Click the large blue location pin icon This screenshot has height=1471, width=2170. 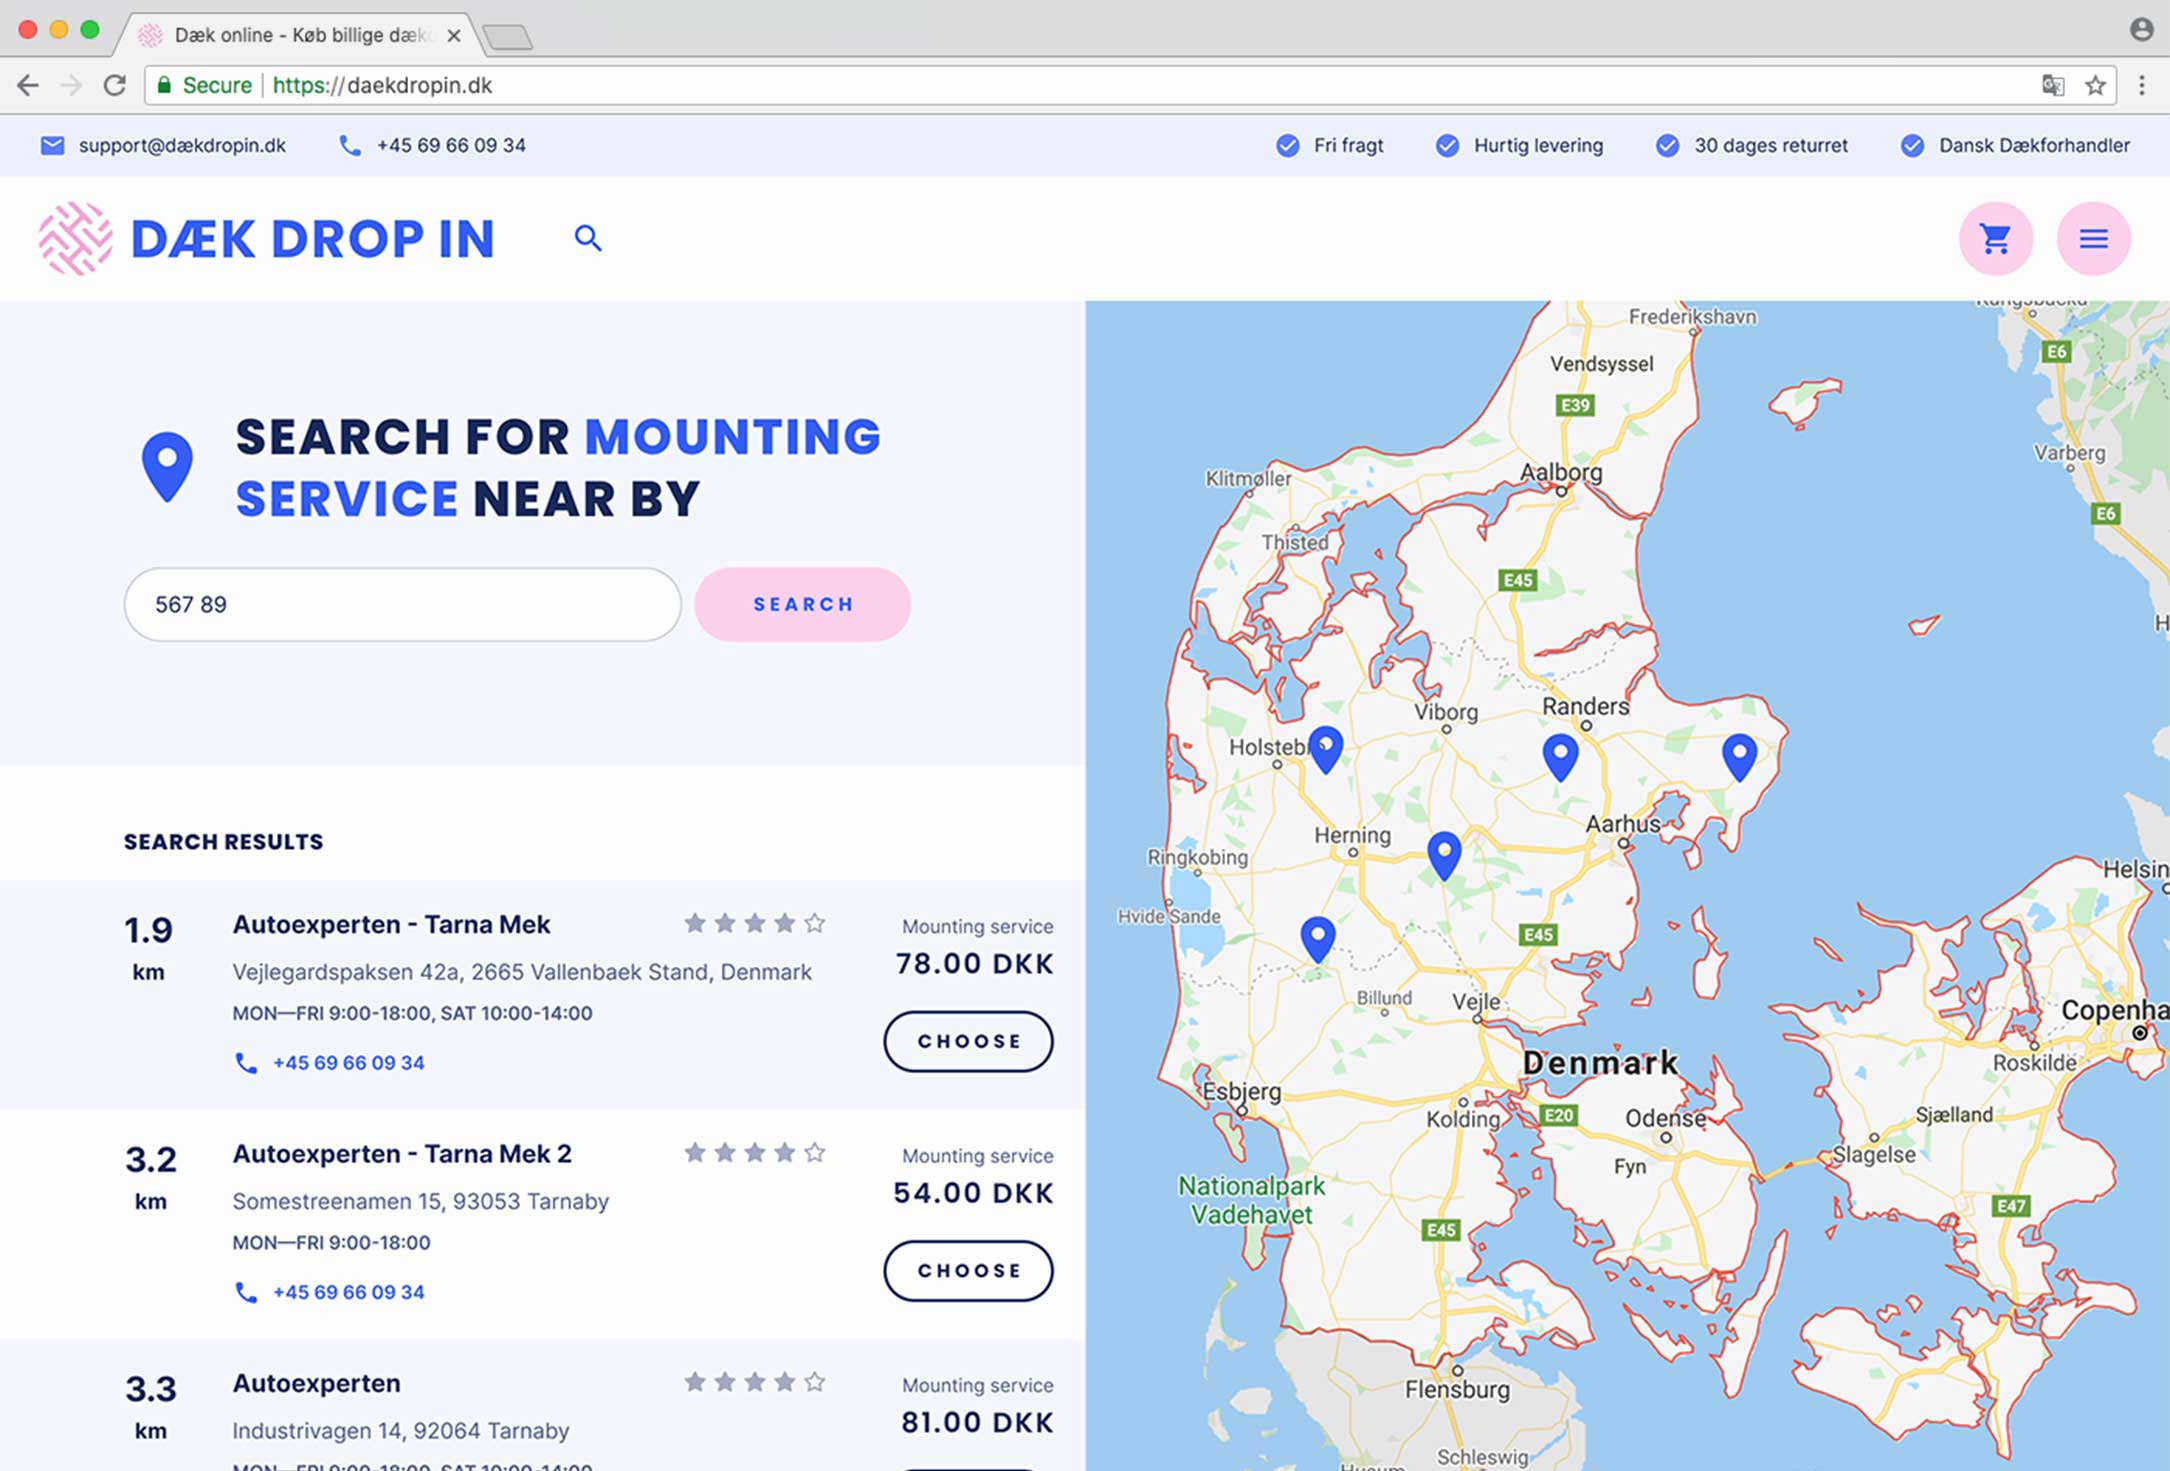tap(167, 466)
